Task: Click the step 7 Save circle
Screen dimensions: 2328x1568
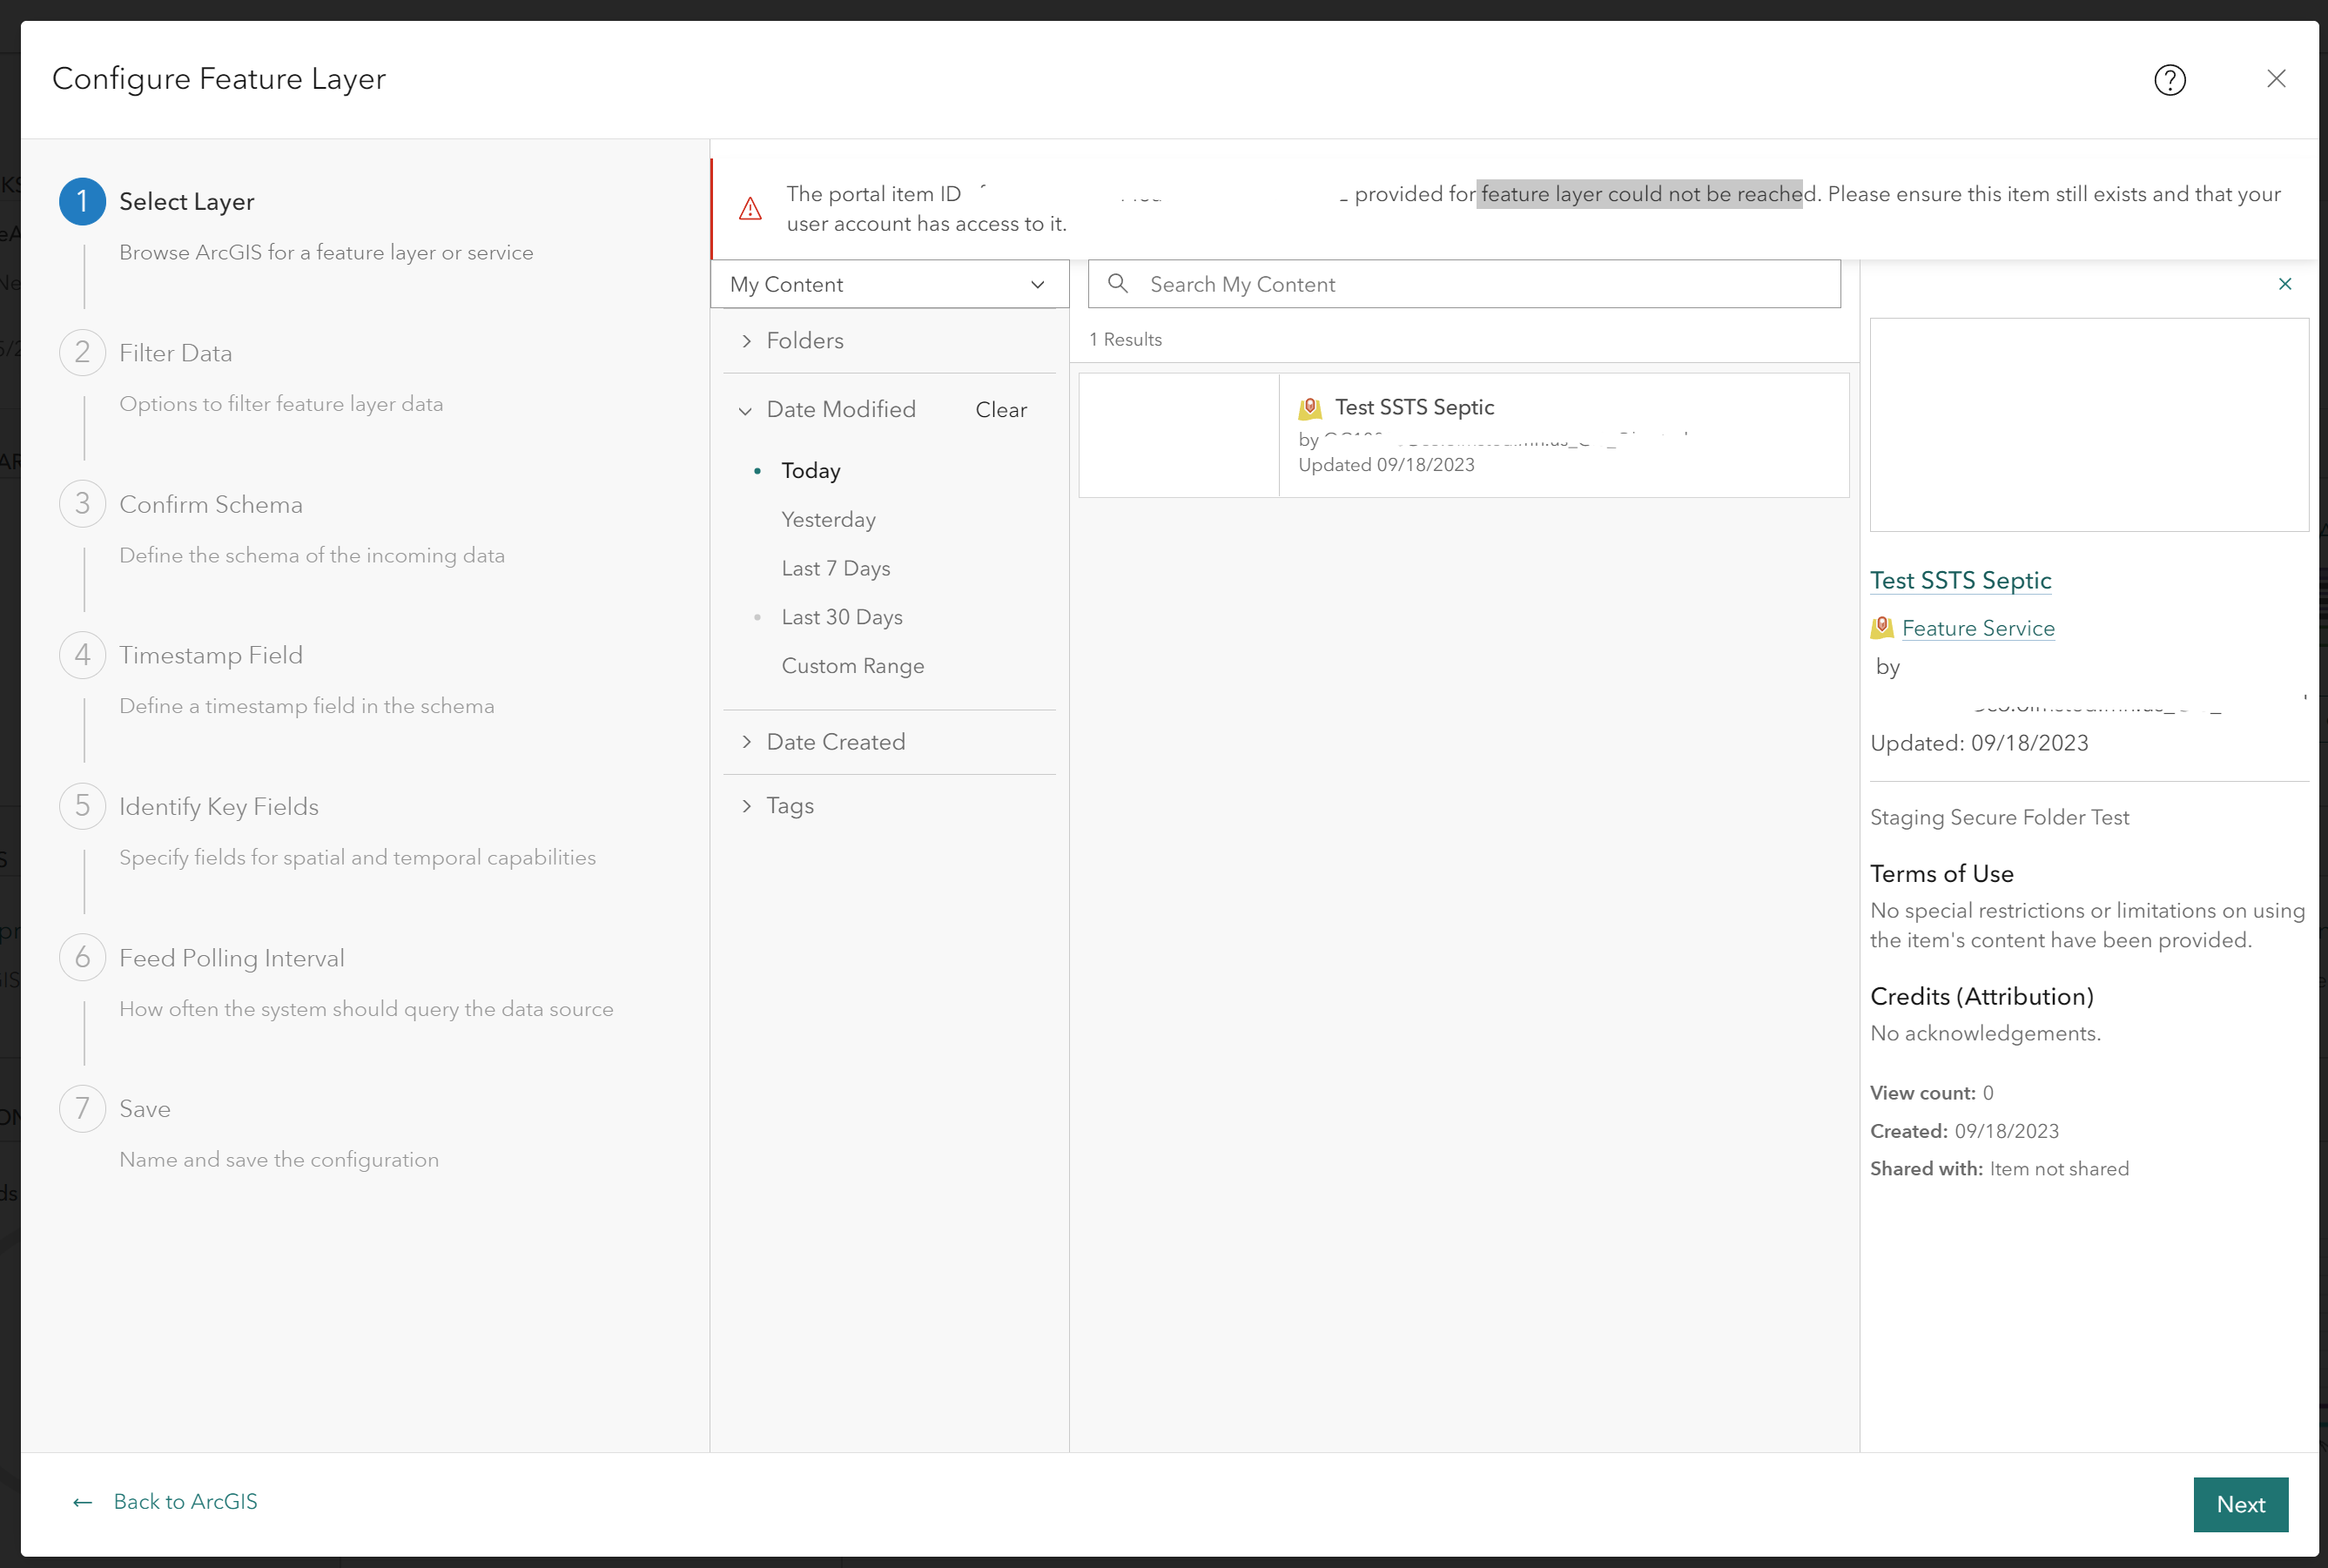Action: pos(82,1109)
